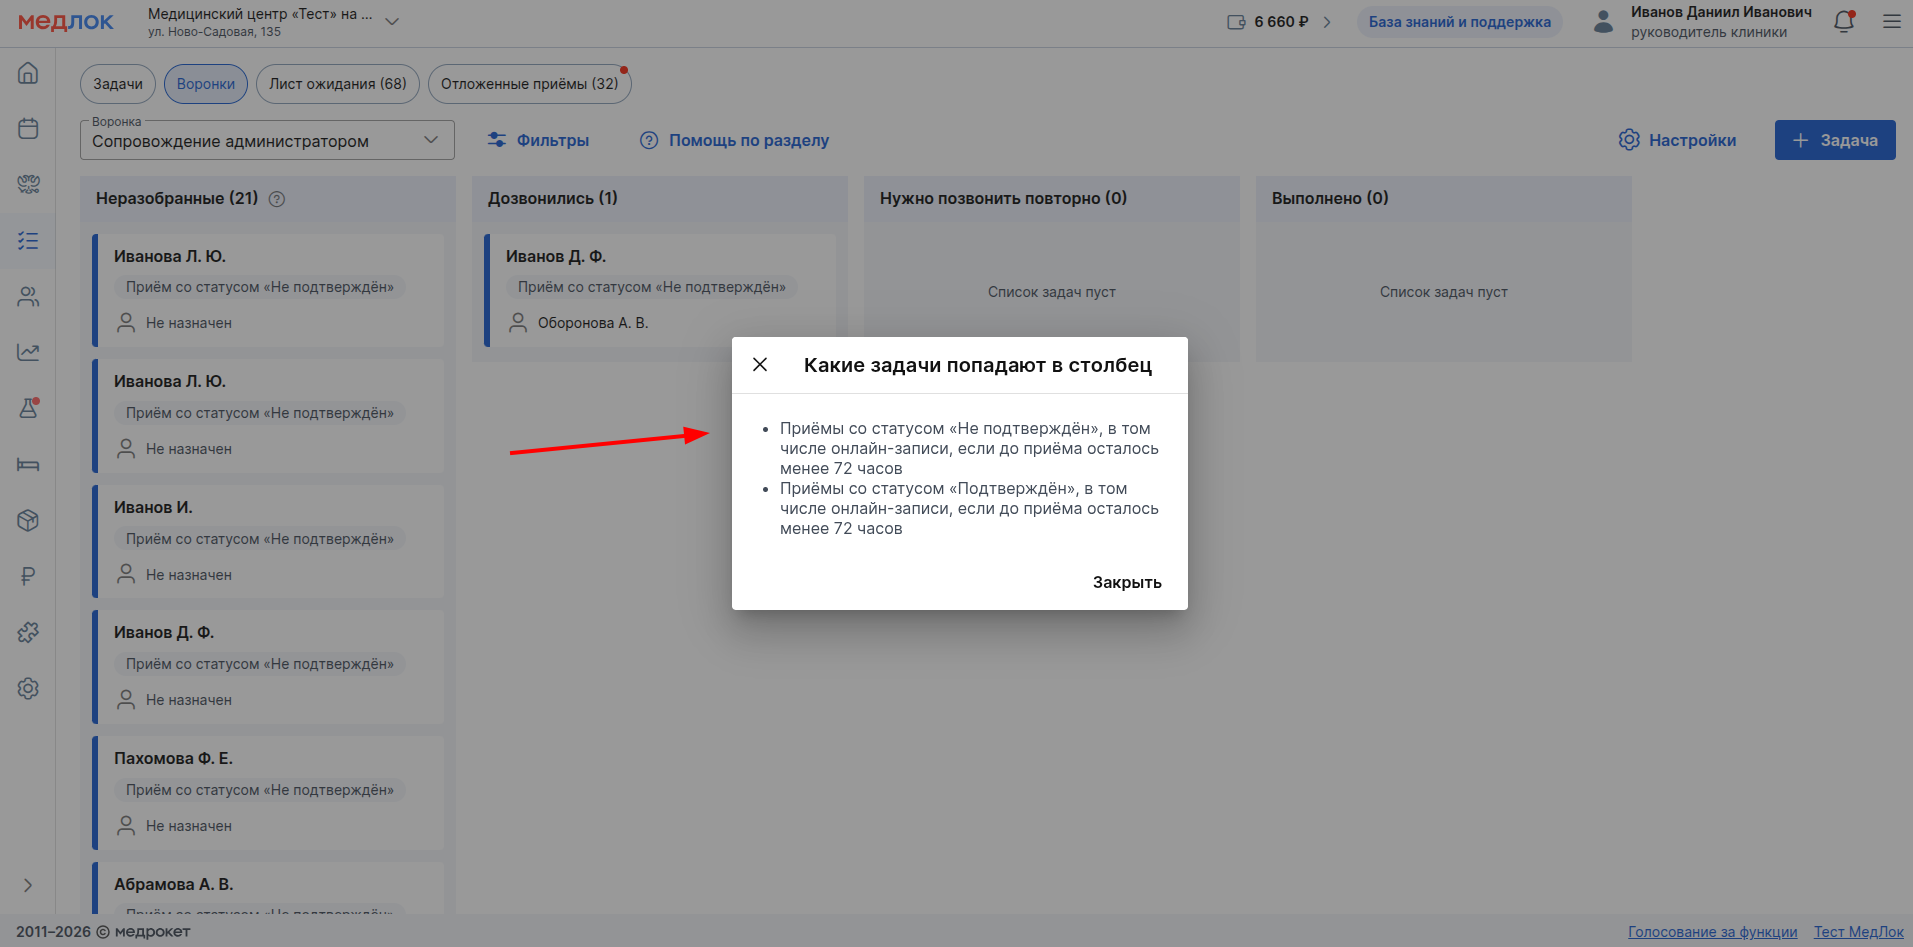The image size is (1913, 947).
Task: Click the notification bell icon
Action: pos(1844,22)
